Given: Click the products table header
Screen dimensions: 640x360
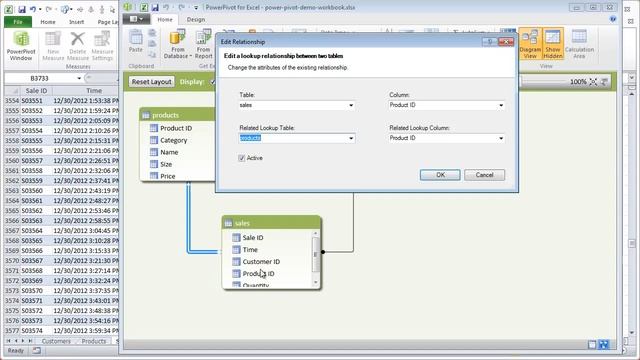Looking at the screenshot, I should click(178, 115).
